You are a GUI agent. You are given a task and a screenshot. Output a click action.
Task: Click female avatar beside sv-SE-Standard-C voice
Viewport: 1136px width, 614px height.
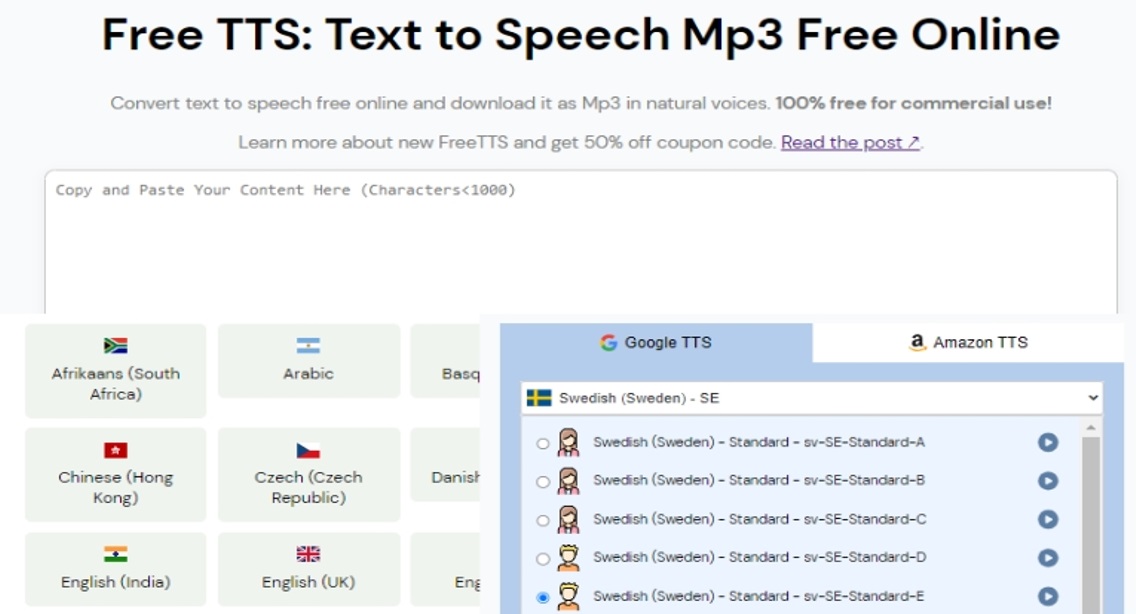pos(567,518)
